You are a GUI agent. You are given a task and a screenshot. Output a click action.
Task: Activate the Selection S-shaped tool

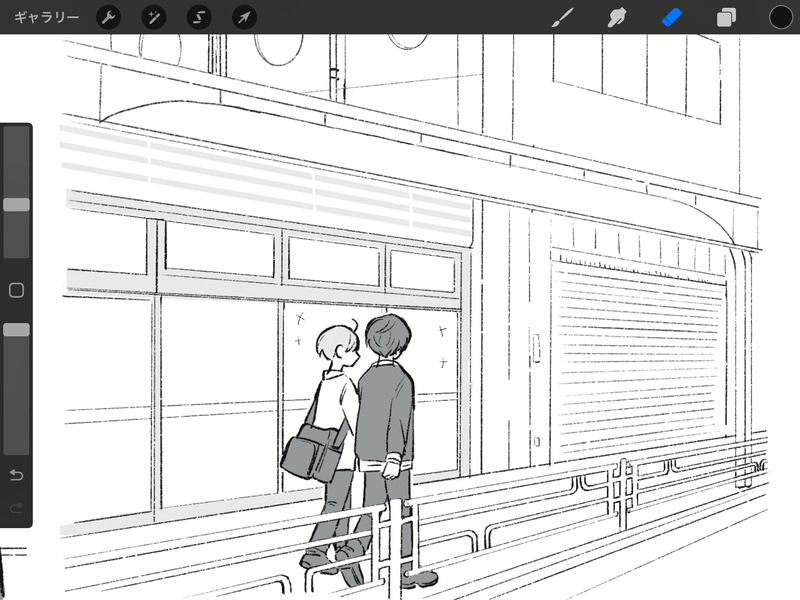(199, 17)
